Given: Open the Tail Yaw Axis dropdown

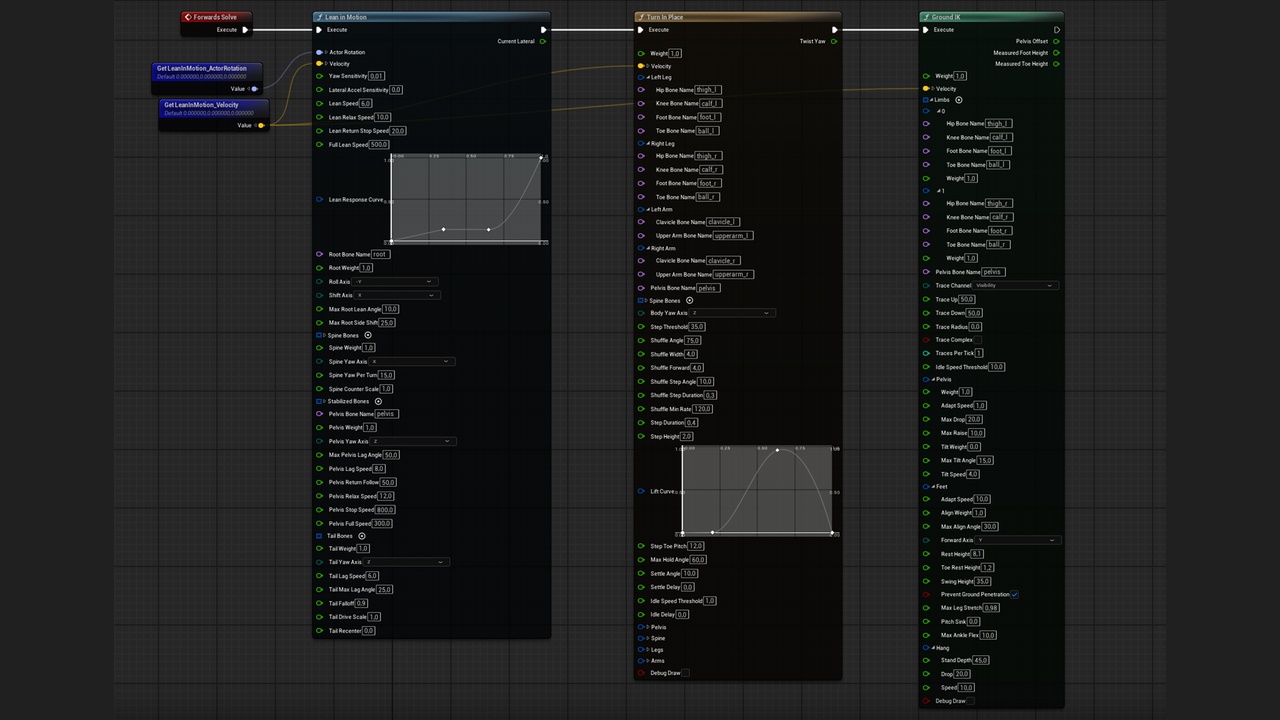Looking at the screenshot, I should tap(405, 562).
